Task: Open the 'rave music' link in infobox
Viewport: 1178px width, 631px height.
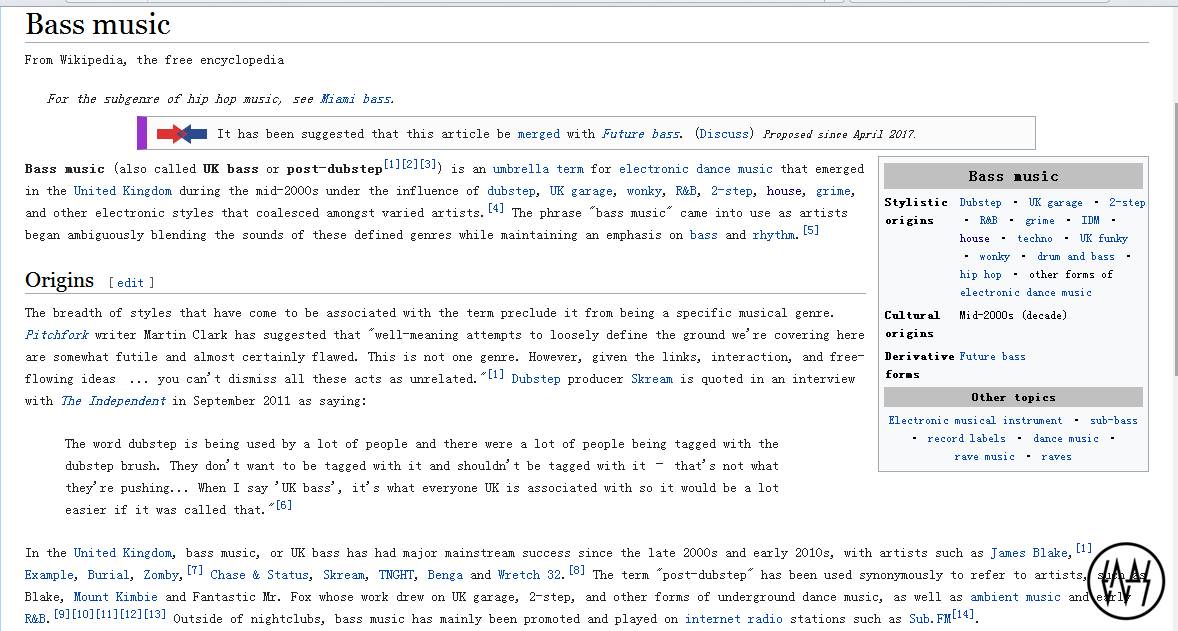Action: coord(984,457)
